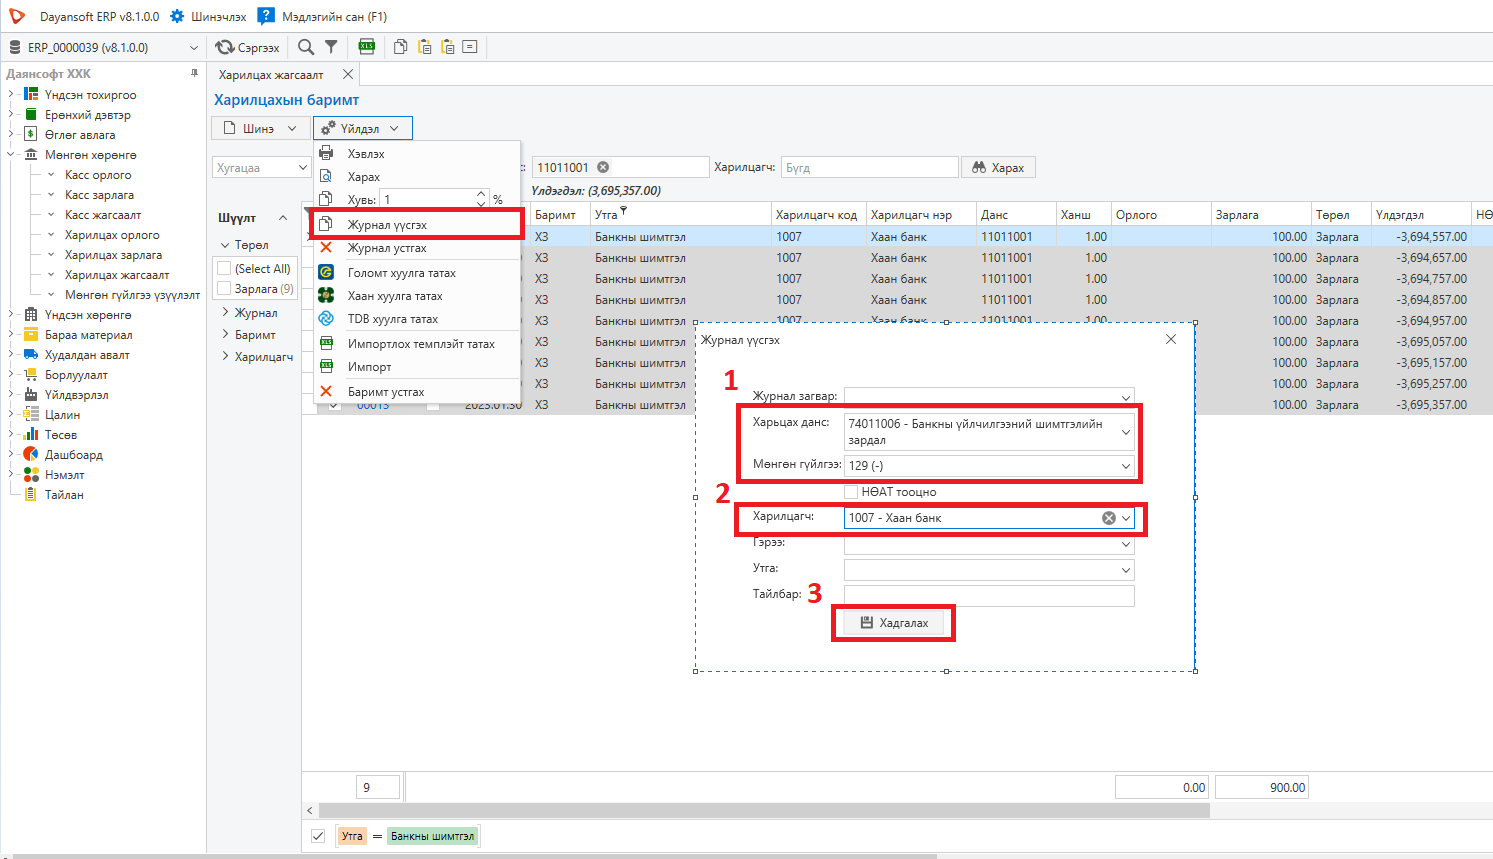Open the Утга dropdown in Журнал үүсгэх dialog

(x=1126, y=570)
